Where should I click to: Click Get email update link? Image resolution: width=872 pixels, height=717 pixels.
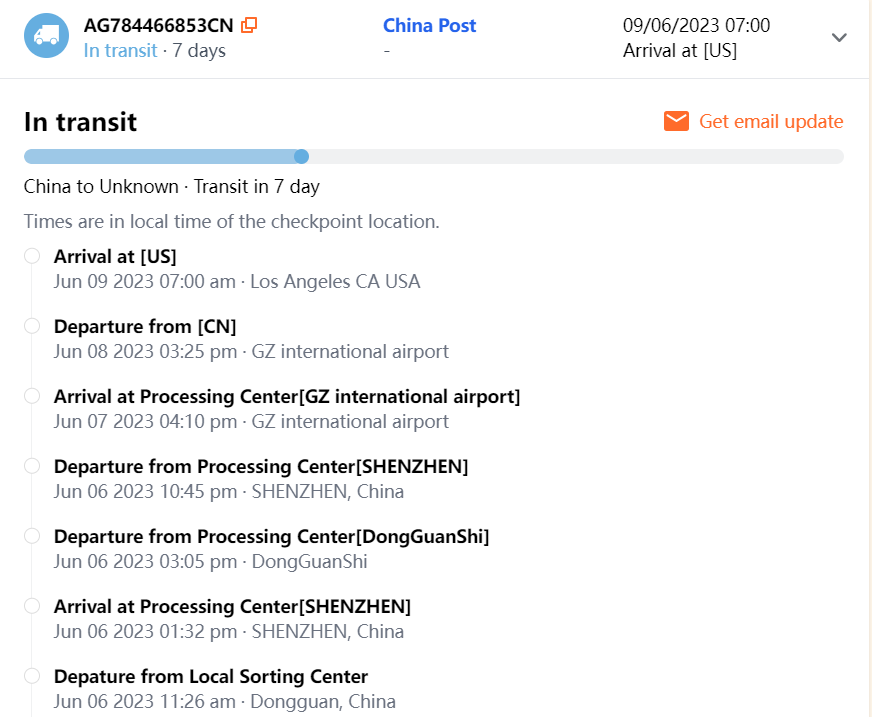(771, 121)
